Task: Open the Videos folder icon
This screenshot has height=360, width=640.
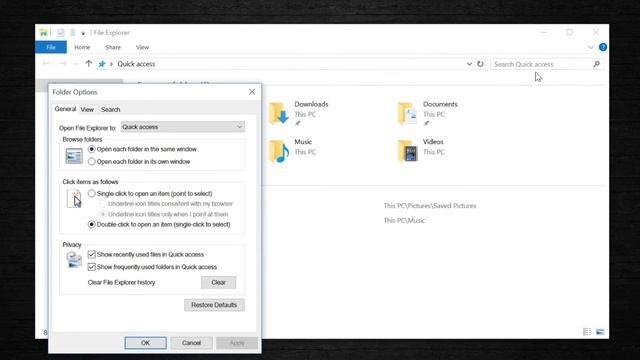Action: [x=407, y=151]
